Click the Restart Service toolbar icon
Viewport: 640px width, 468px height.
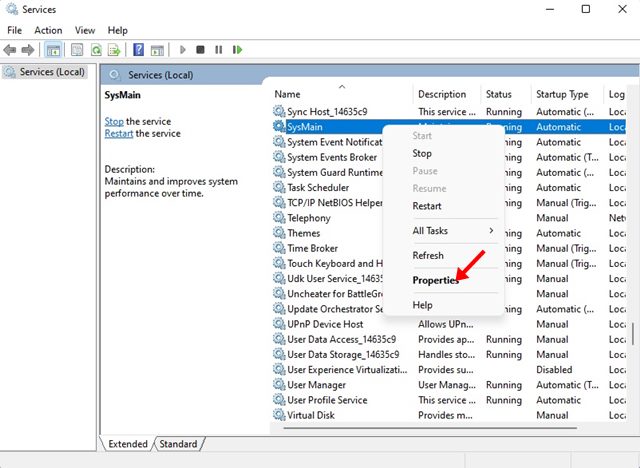coord(238,50)
